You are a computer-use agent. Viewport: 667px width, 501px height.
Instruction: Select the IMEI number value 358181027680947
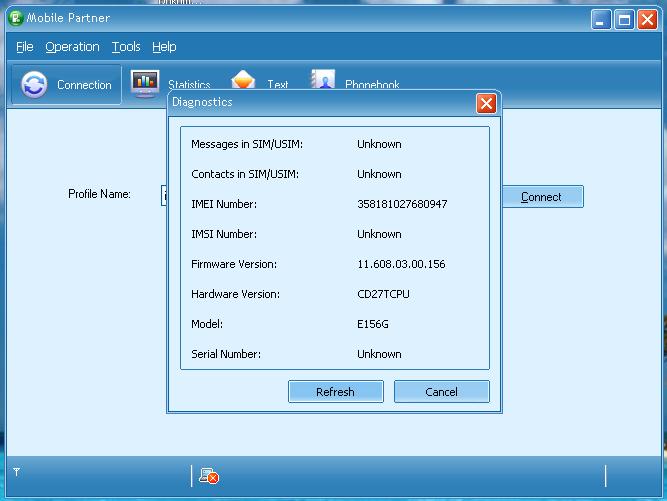click(402, 204)
